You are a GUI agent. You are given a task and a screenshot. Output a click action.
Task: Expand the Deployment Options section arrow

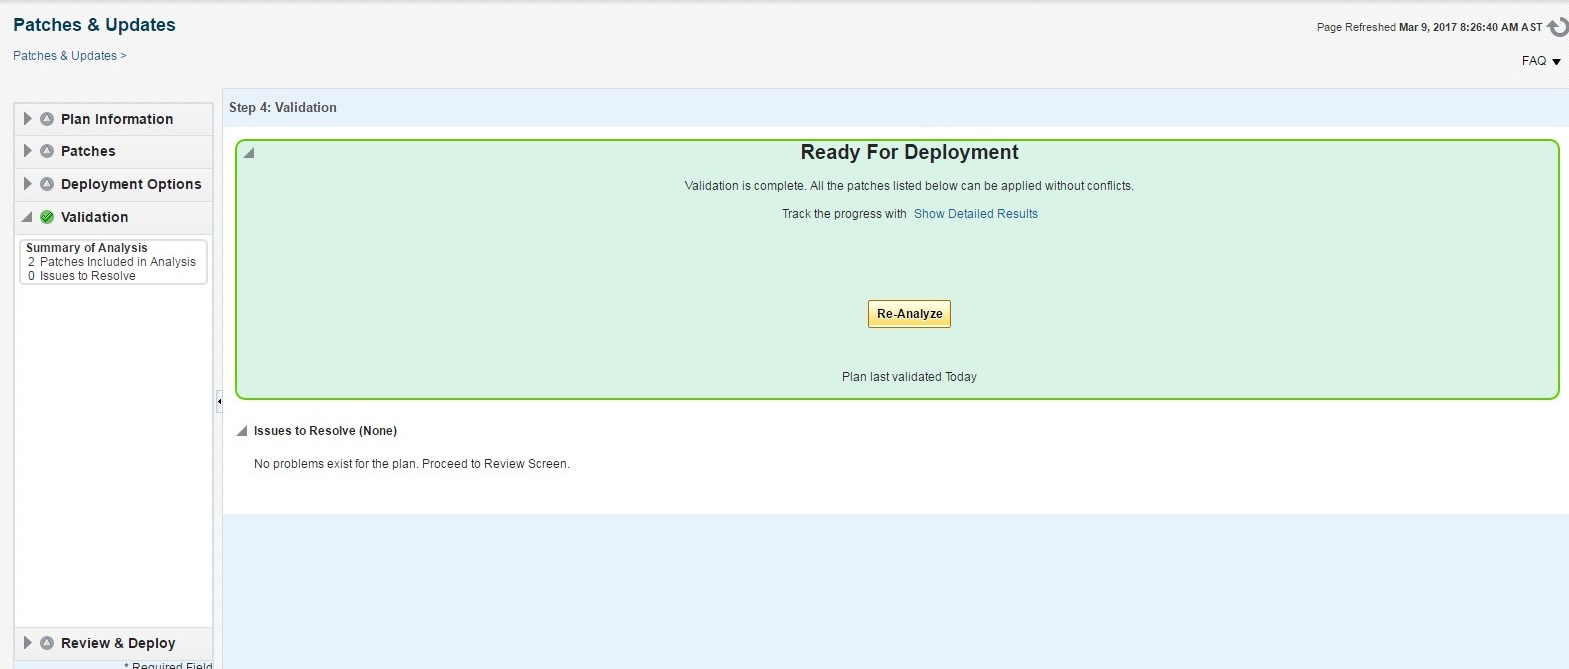point(28,184)
